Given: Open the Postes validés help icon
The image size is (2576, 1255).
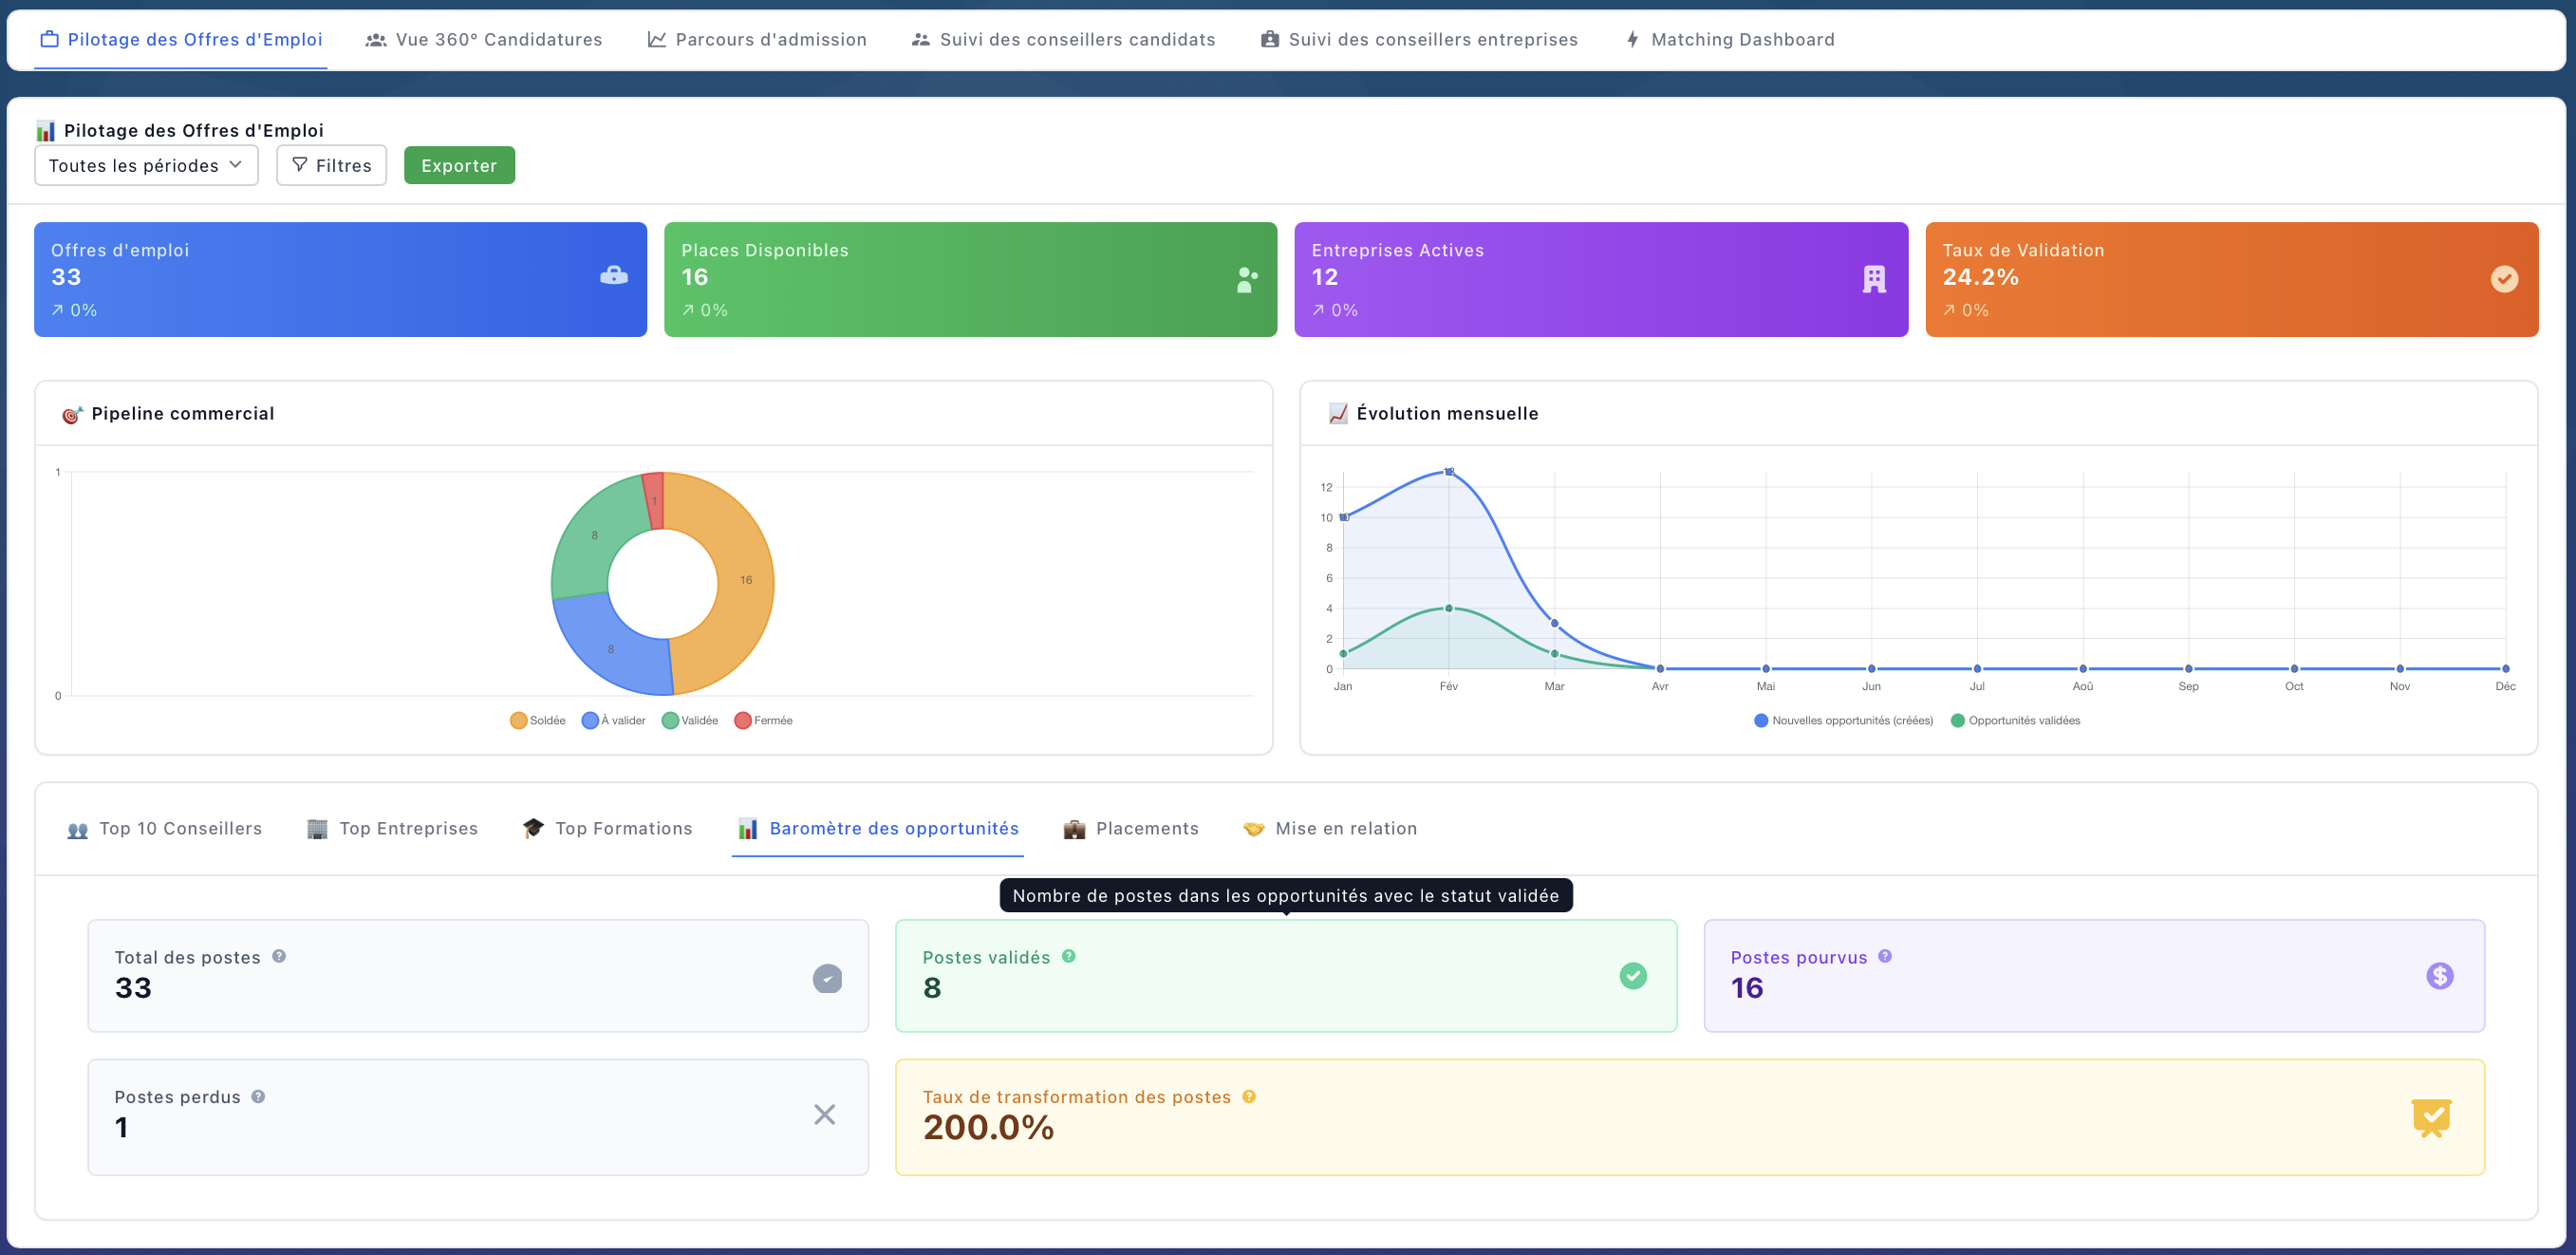Looking at the screenshot, I should point(1067,956).
